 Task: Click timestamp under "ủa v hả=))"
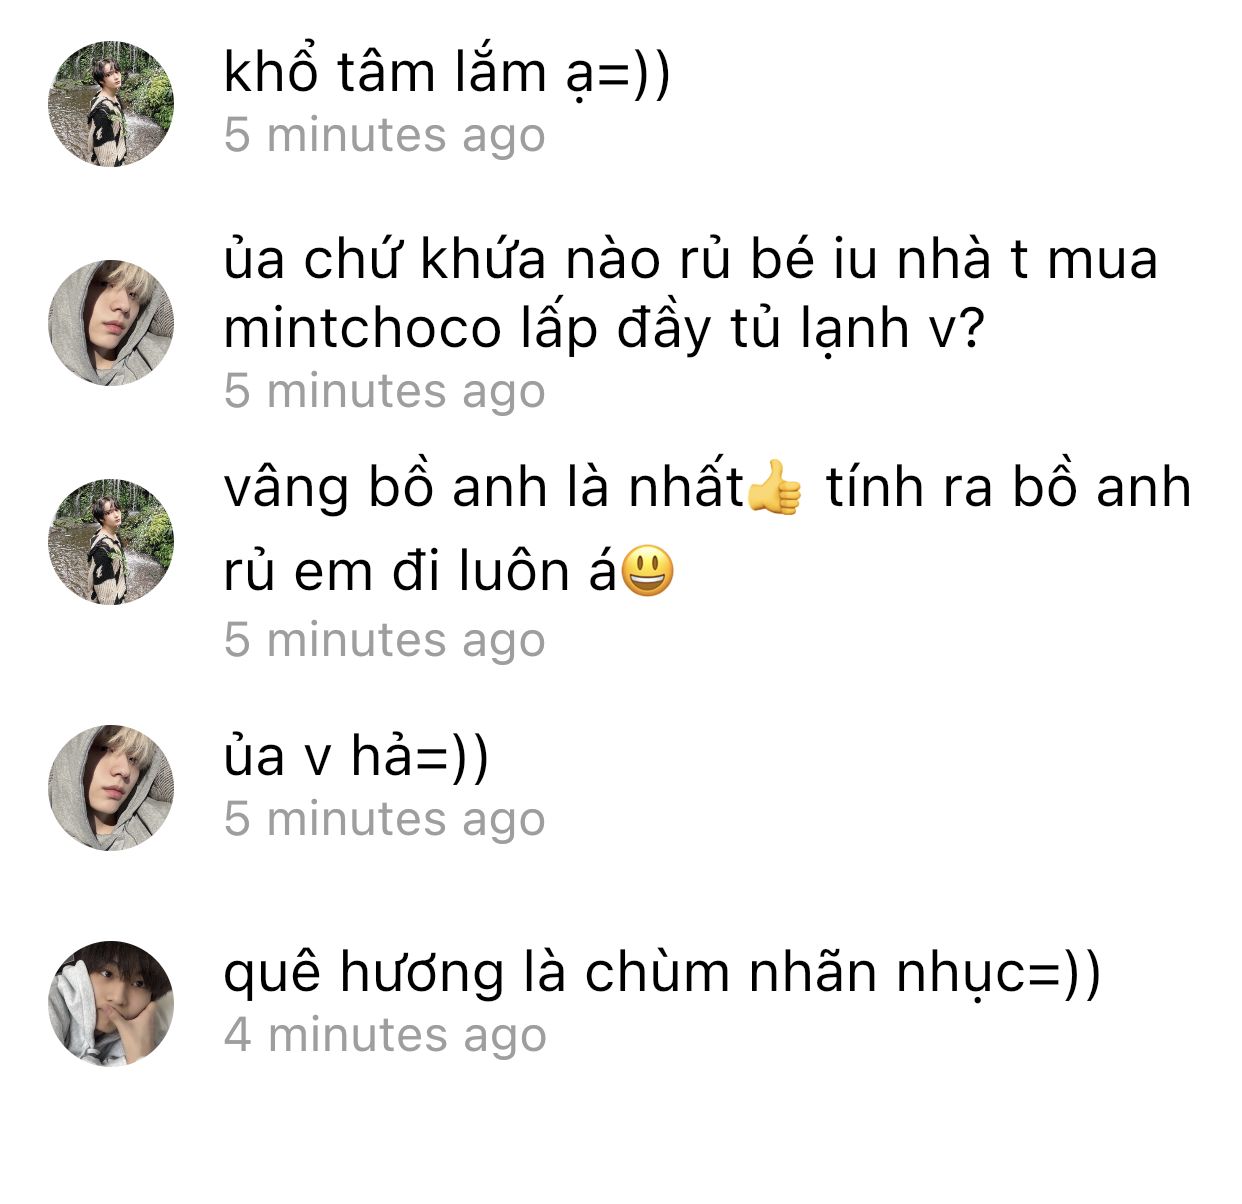coord(385,819)
